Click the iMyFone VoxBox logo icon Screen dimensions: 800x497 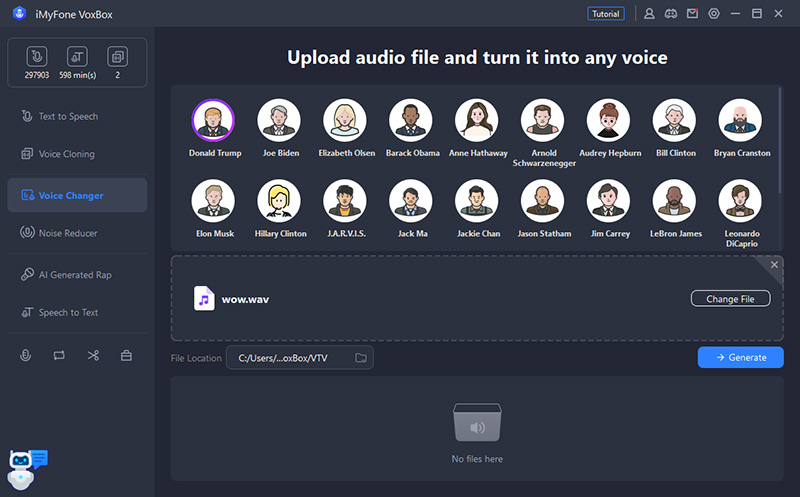point(19,14)
